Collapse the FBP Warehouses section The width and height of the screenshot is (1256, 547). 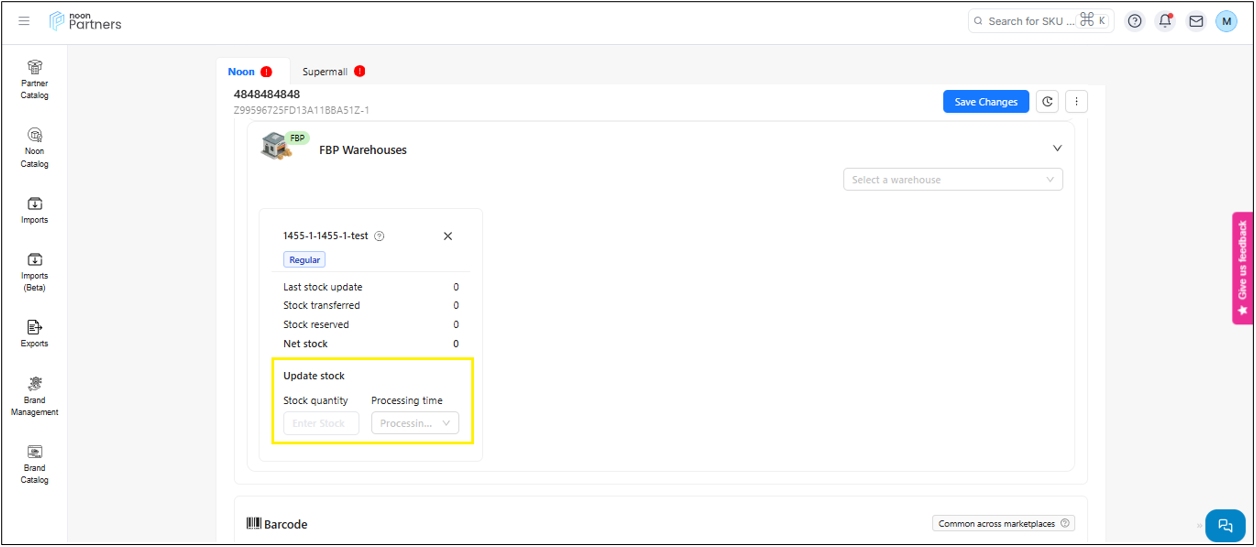(x=1057, y=148)
